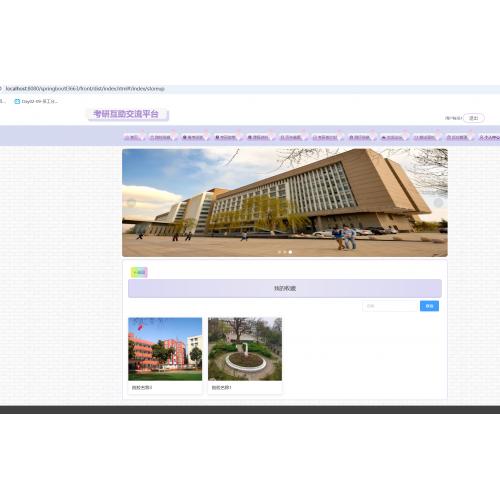Open the second navigation menu item
Image resolution: width=500 pixels, height=500 pixels.
[161, 137]
